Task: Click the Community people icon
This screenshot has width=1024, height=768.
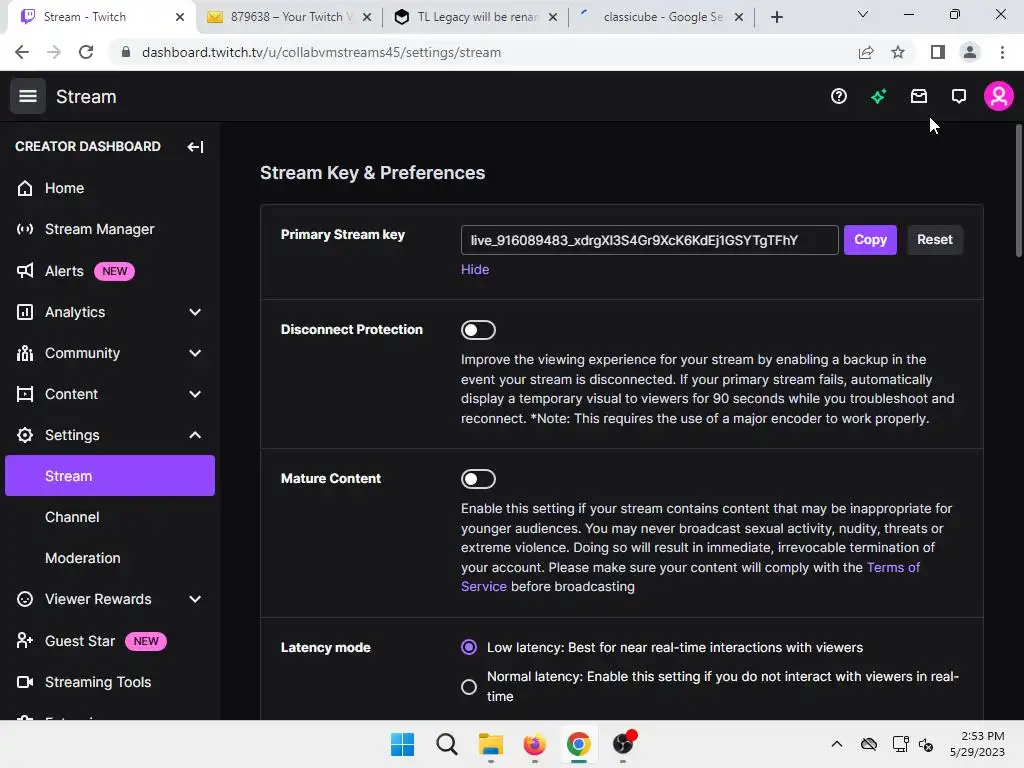Action: [x=25, y=353]
